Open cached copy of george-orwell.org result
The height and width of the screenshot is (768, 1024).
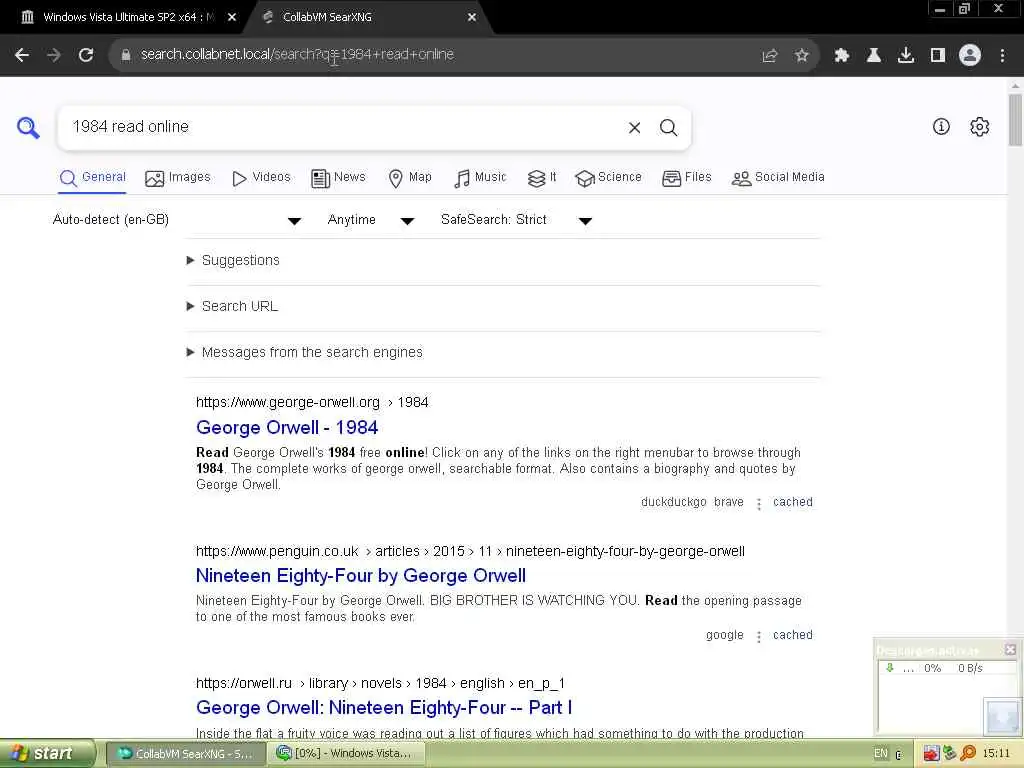click(793, 502)
